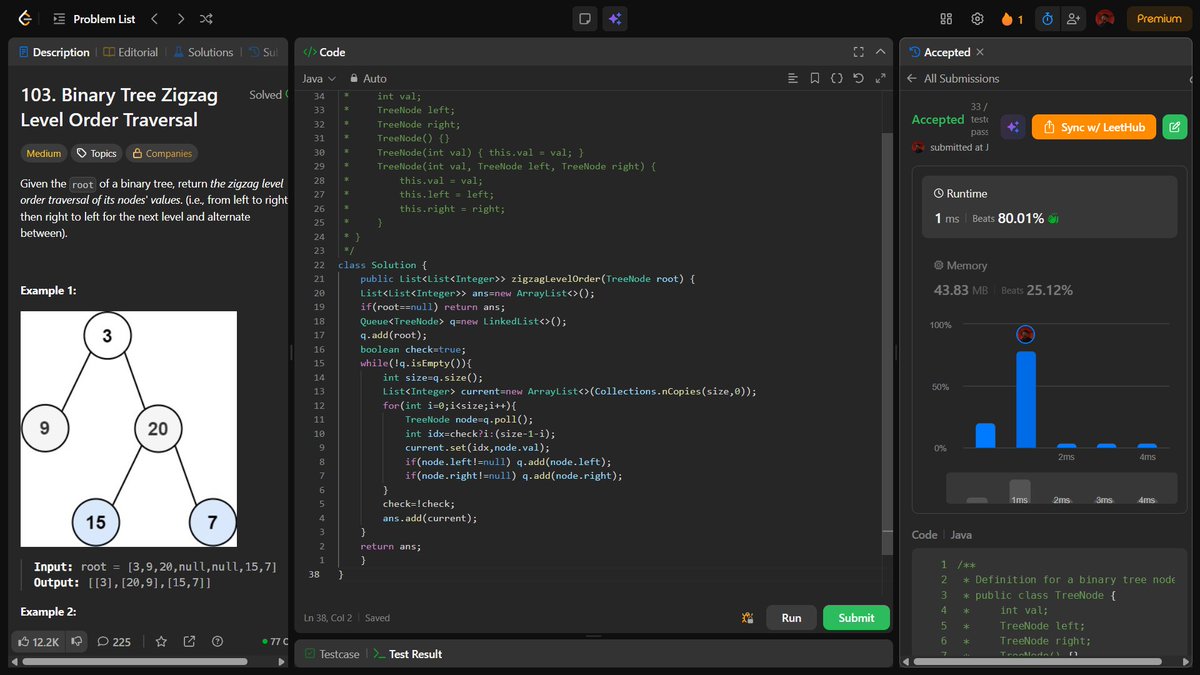Switch to the Solutions tab
The image size is (1200, 675).
click(x=203, y=52)
